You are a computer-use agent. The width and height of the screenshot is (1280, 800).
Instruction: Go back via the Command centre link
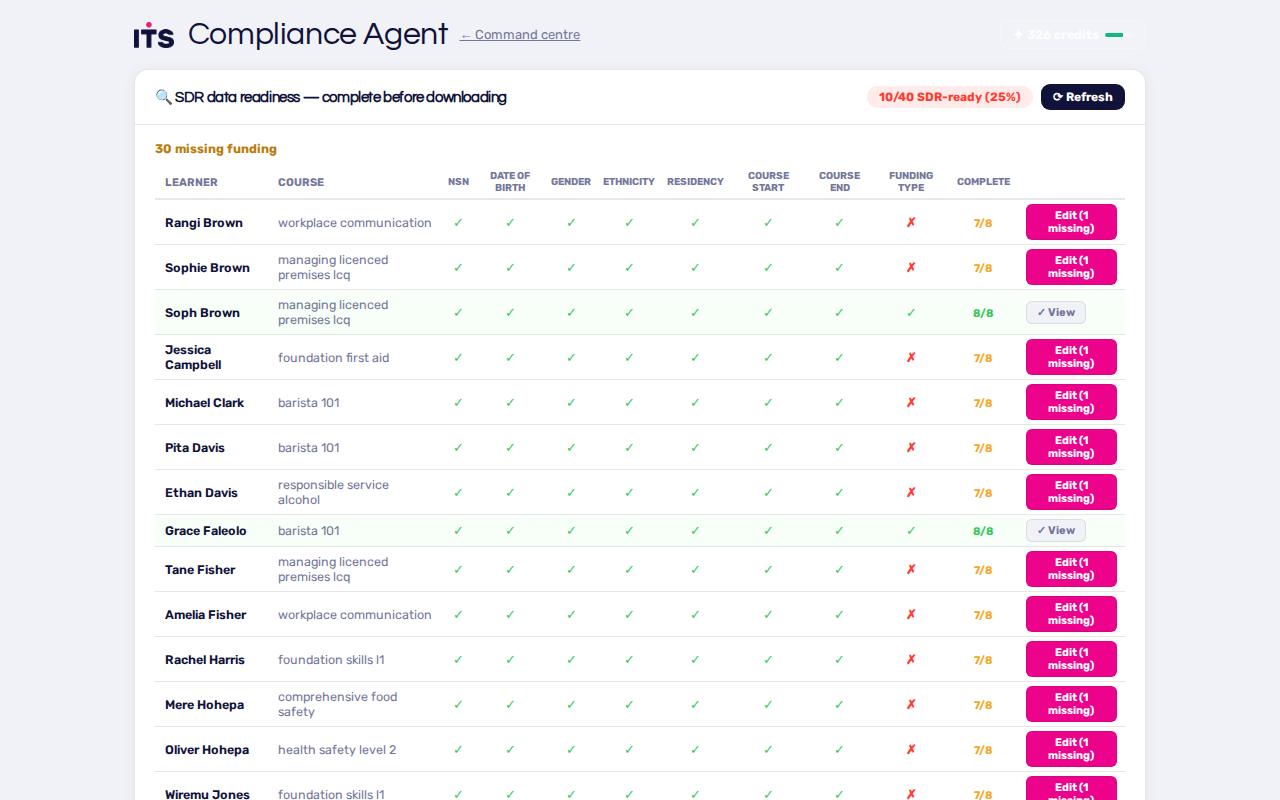pos(520,35)
